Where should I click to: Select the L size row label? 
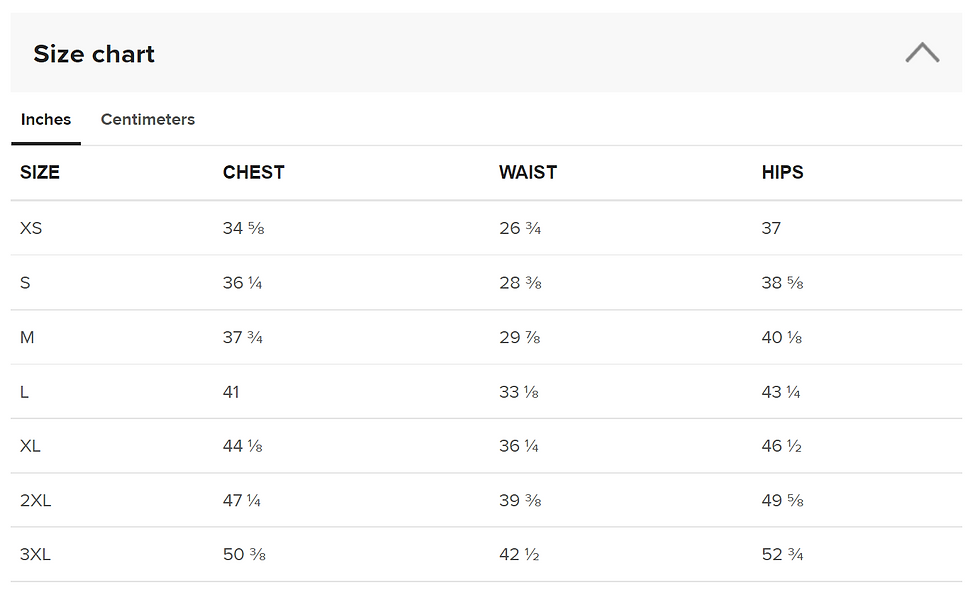[x=24, y=392]
